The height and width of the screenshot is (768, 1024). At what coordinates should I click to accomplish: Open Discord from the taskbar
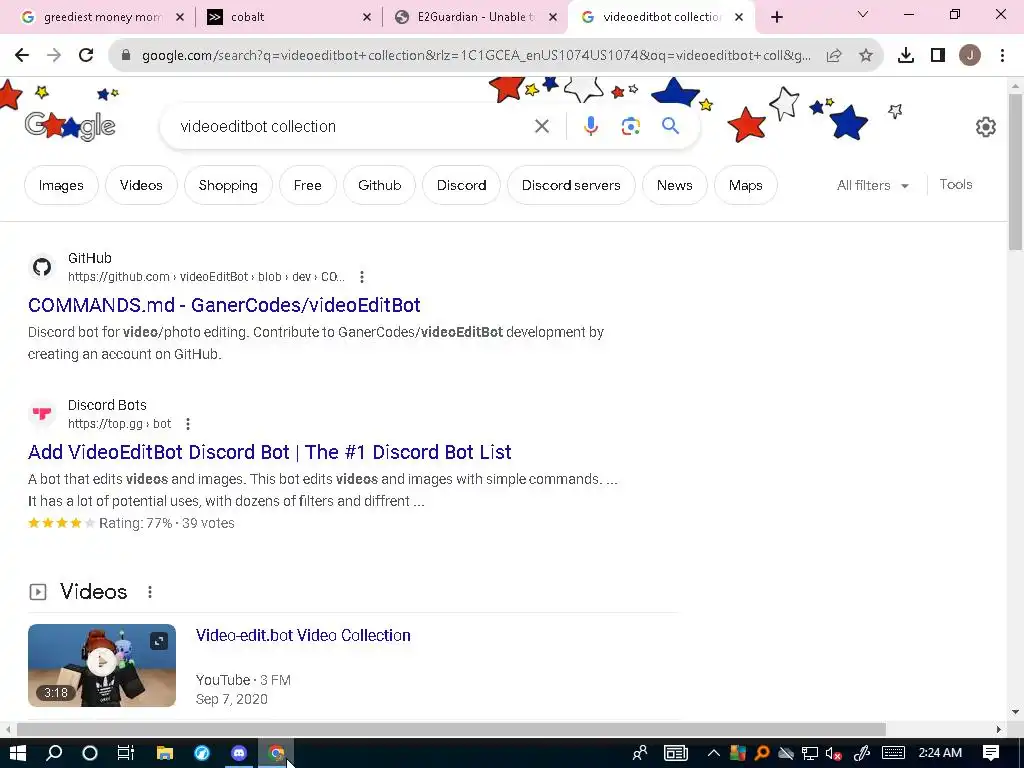[x=239, y=753]
